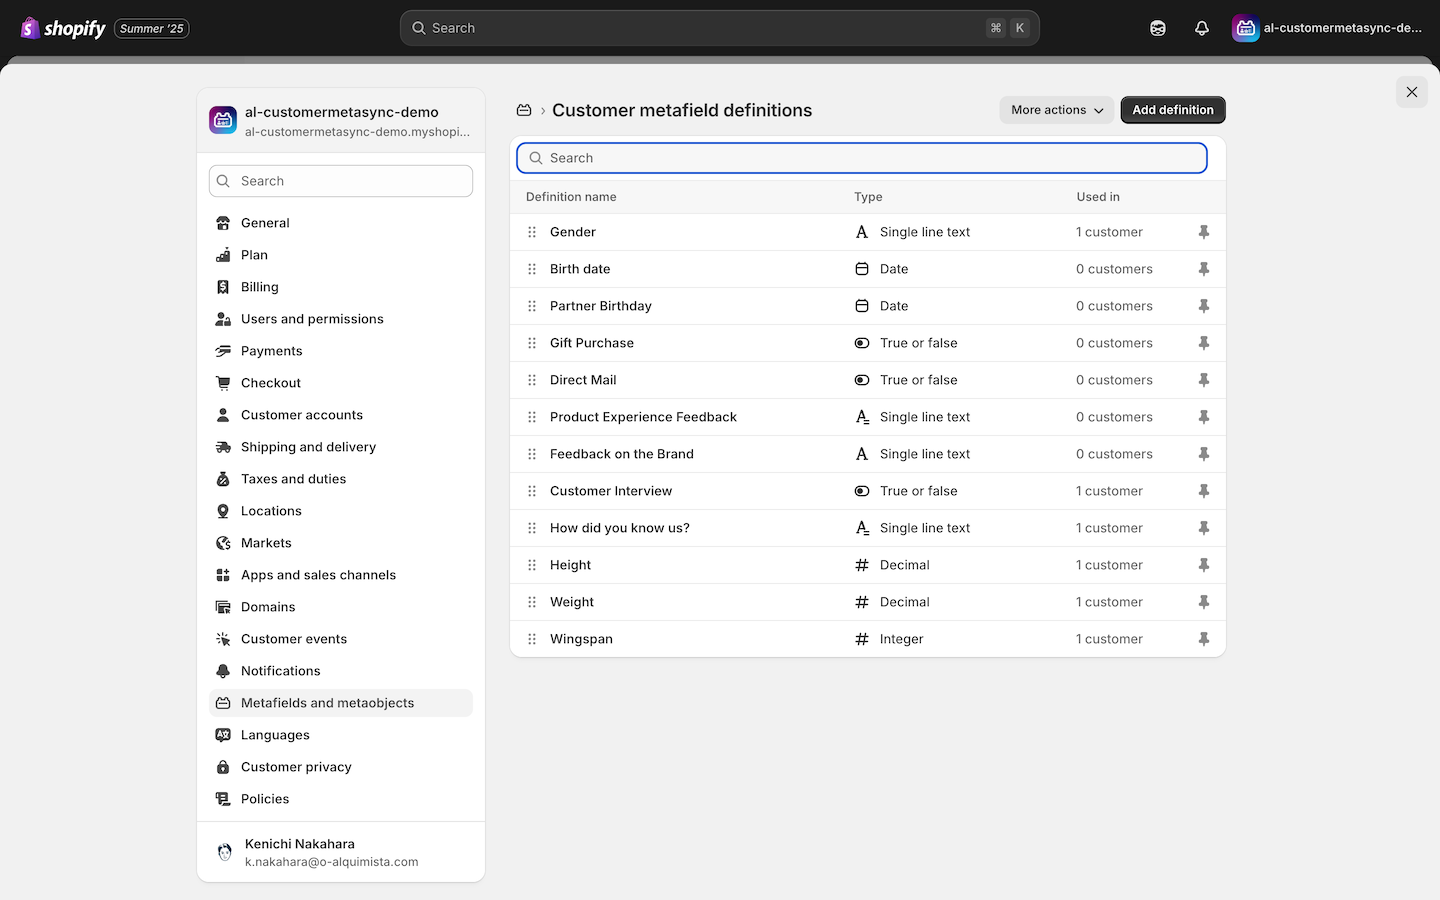Open Policies settings
This screenshot has width=1440, height=900.
click(x=341, y=799)
